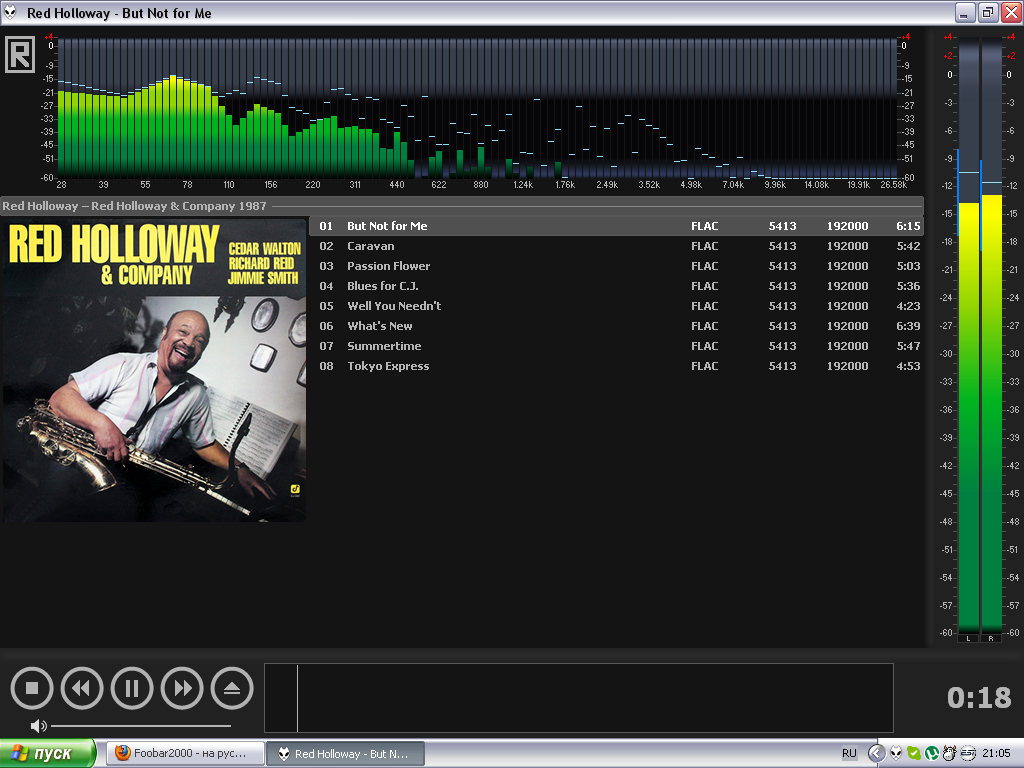Click the cow-head tray icon
1024x768 pixels.
(x=950, y=754)
